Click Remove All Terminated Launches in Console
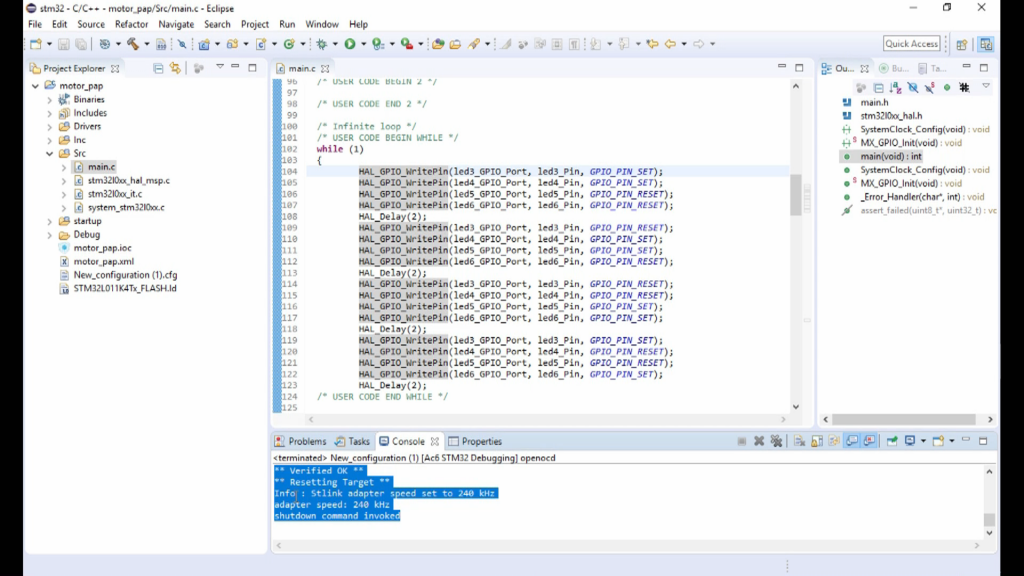Screen dimensions: 1024x576 click(x=776, y=441)
